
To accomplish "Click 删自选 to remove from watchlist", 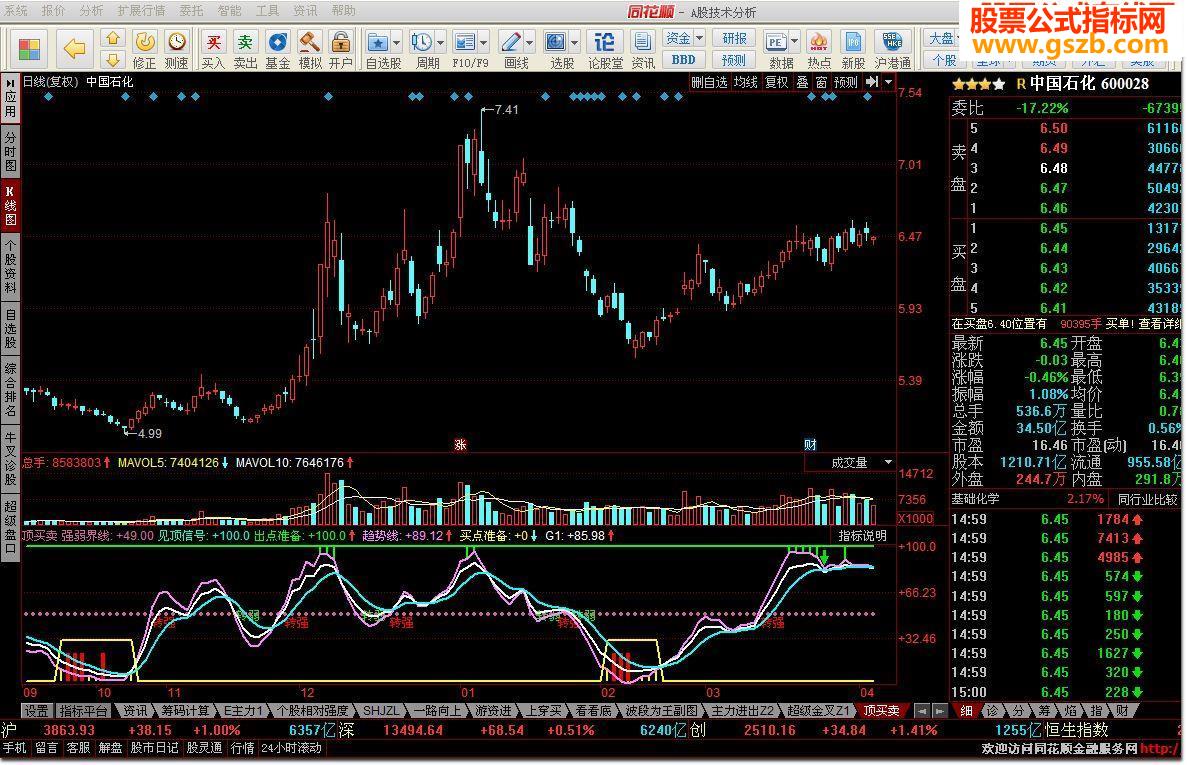I will coord(709,82).
